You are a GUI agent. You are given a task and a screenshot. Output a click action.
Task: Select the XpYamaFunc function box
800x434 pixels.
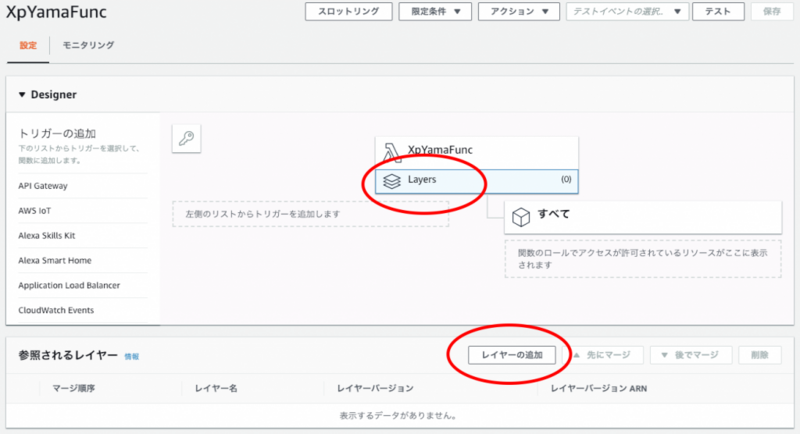[x=477, y=152]
